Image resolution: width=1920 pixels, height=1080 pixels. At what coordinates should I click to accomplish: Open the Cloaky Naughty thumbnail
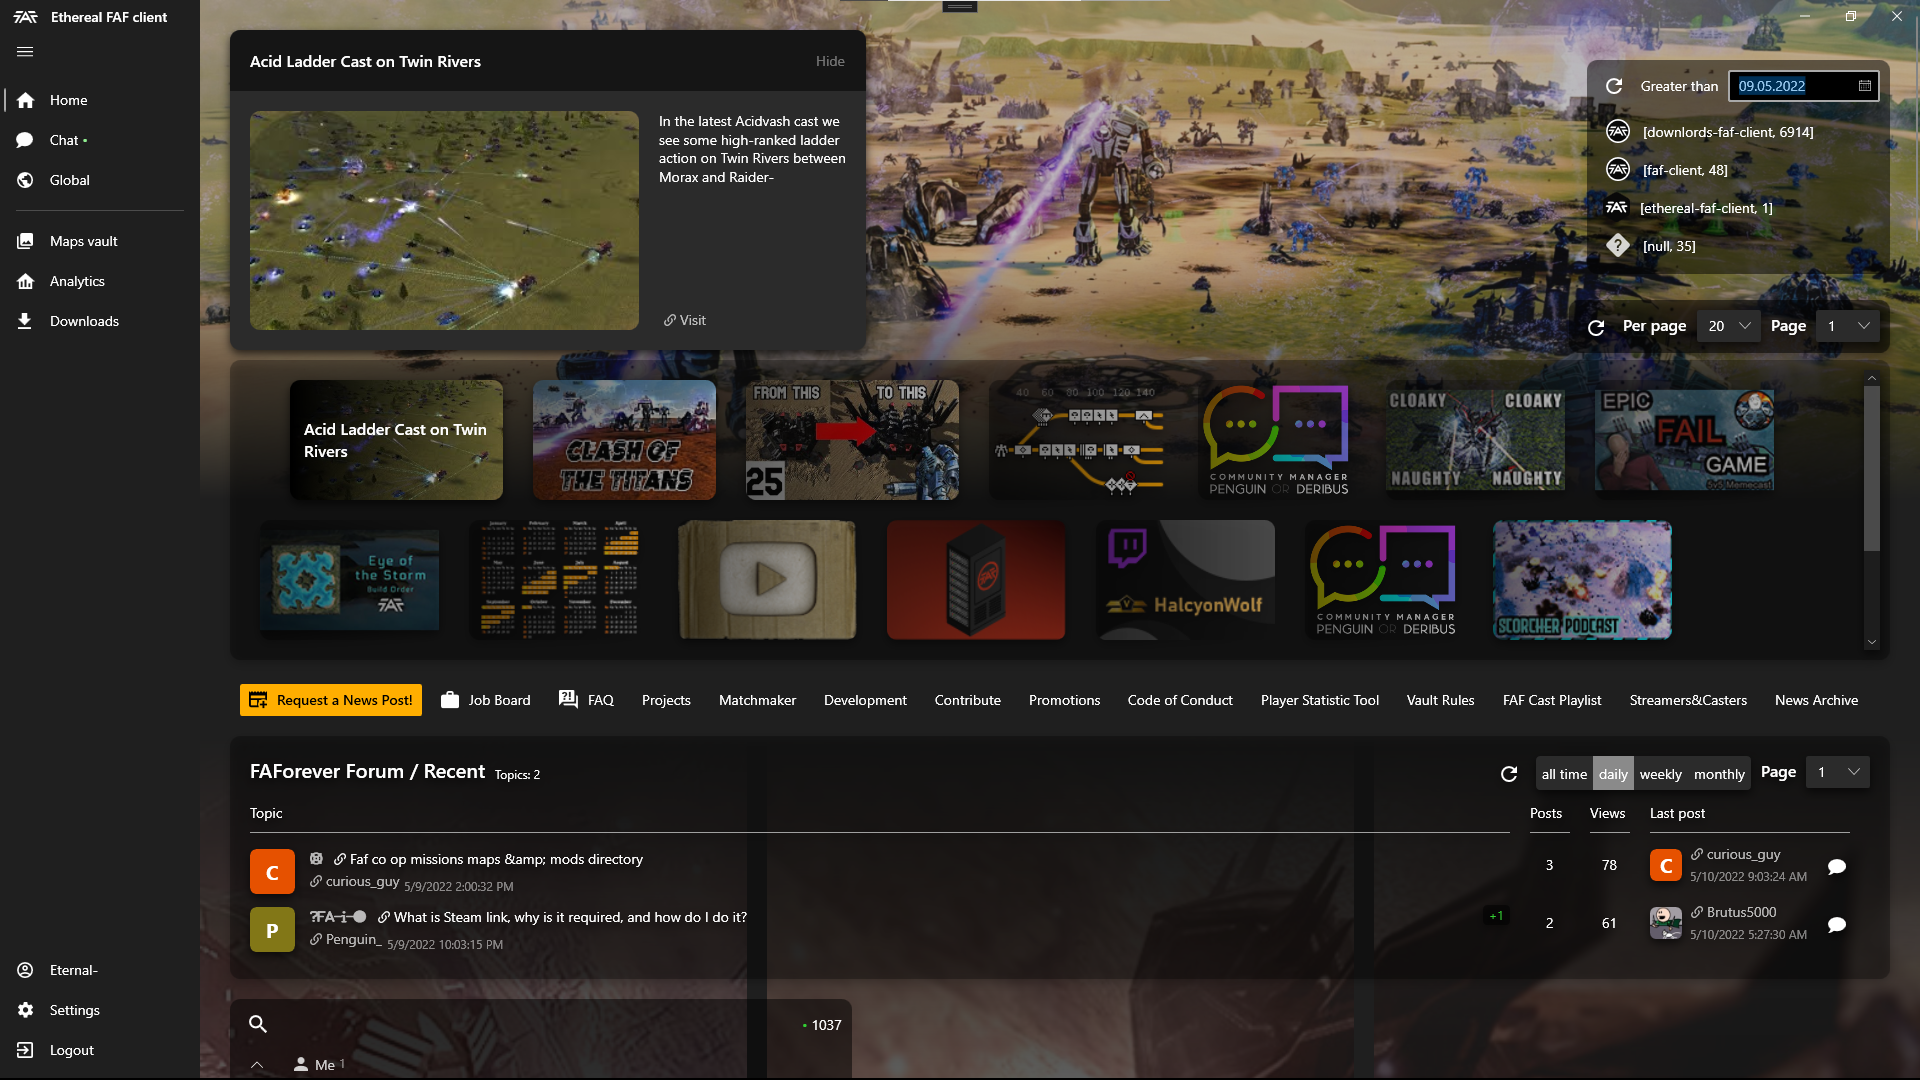coord(1475,440)
